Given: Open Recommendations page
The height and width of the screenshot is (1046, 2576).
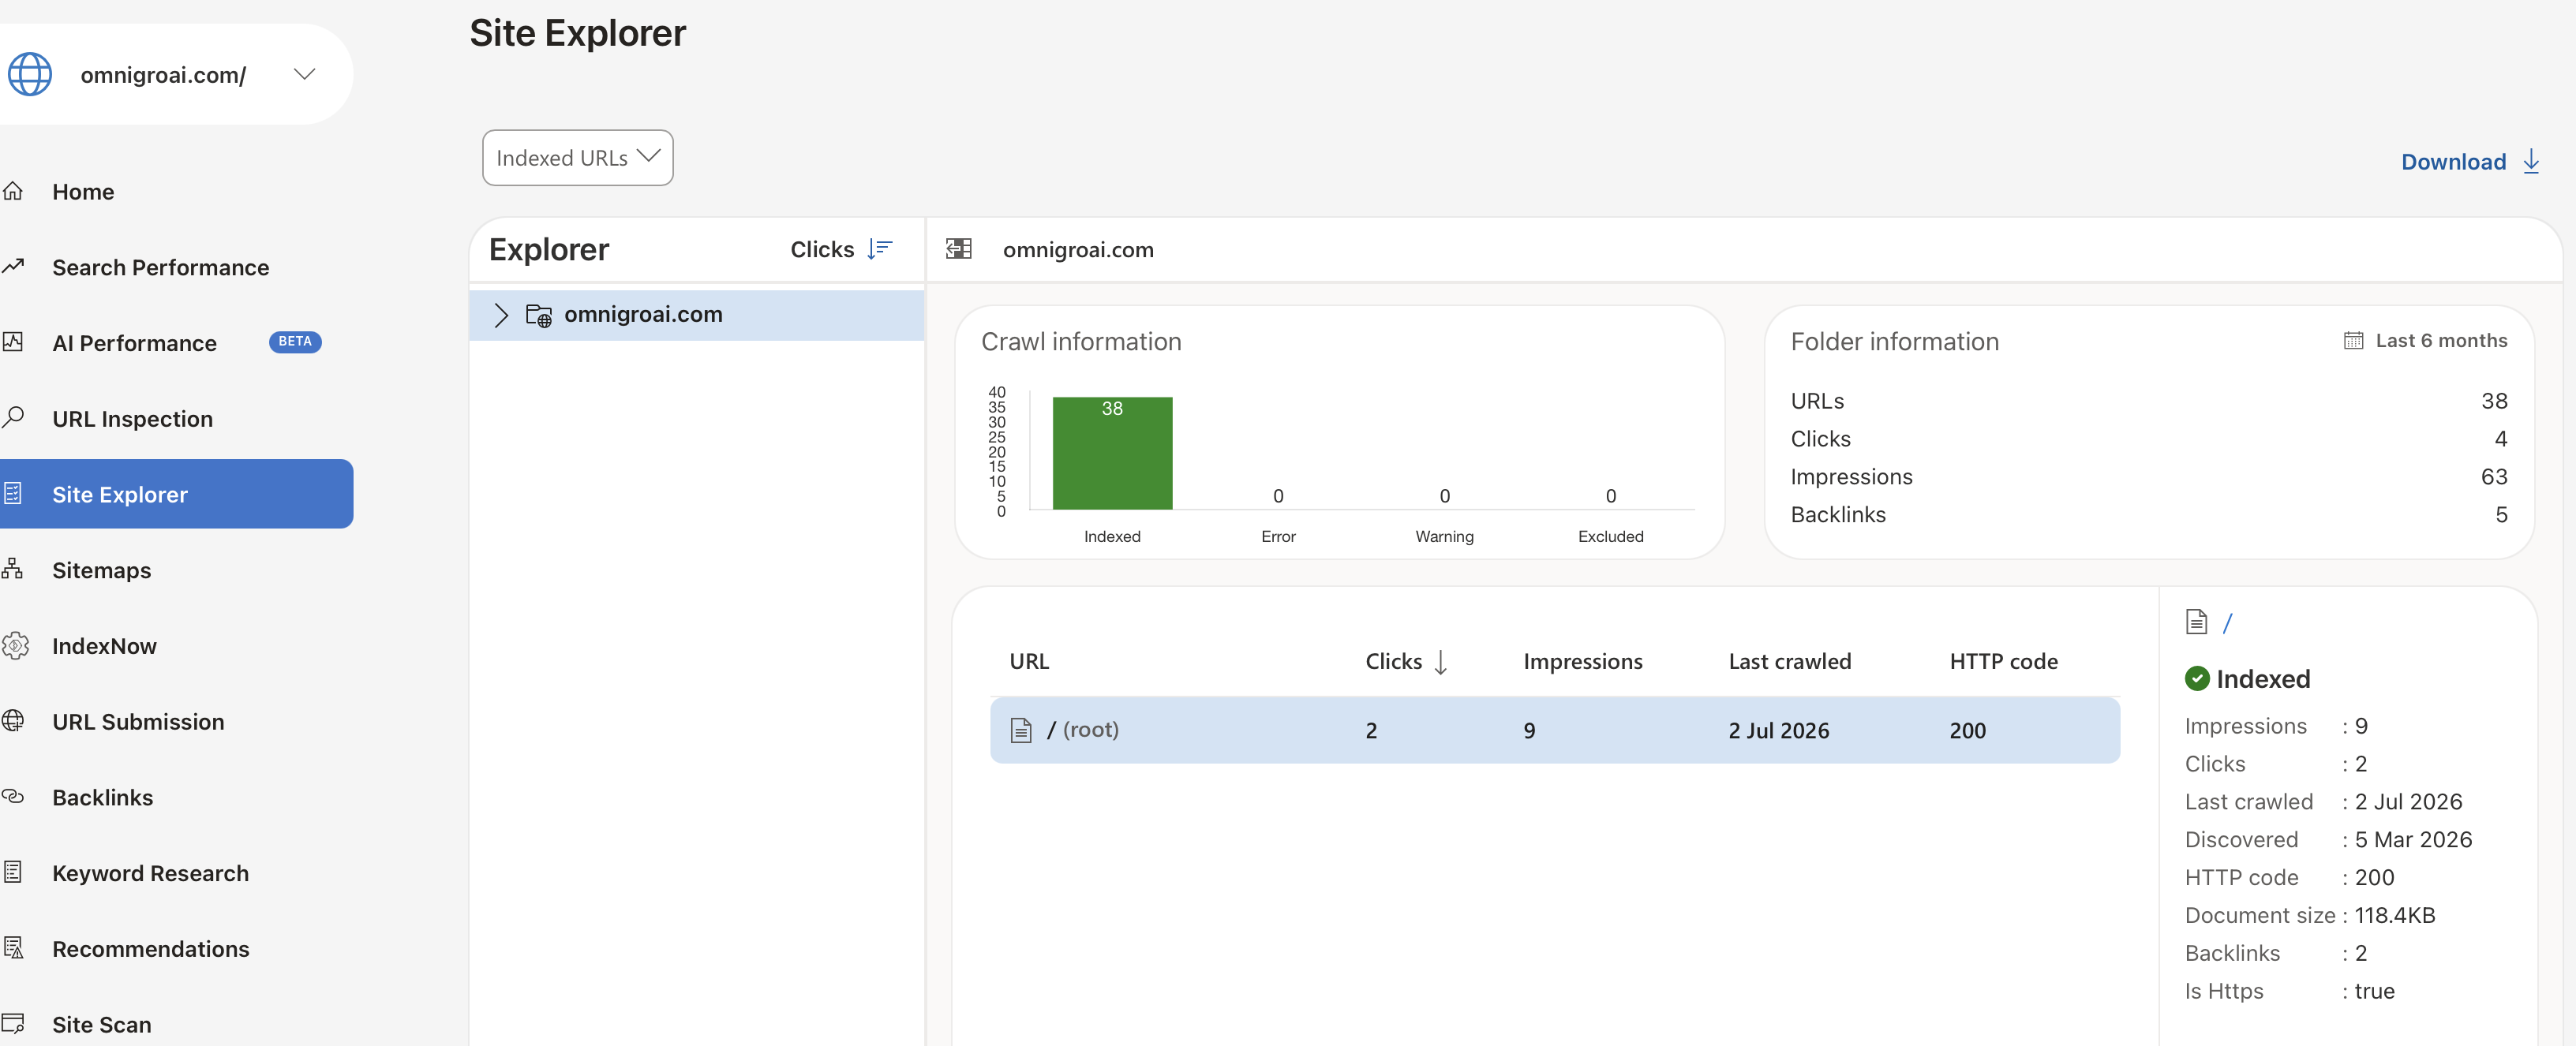Looking at the screenshot, I should [150, 949].
